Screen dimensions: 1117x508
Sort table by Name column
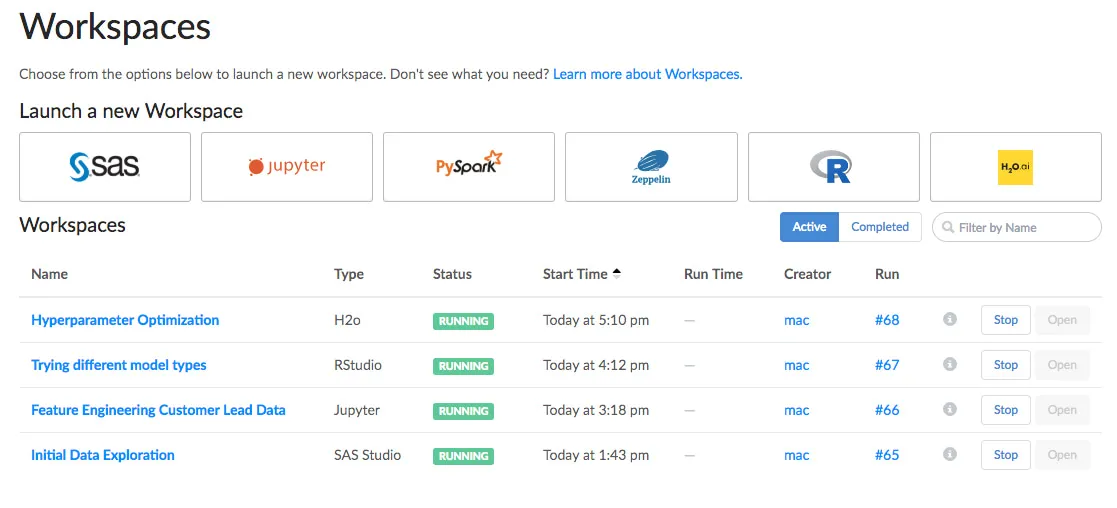coord(50,274)
